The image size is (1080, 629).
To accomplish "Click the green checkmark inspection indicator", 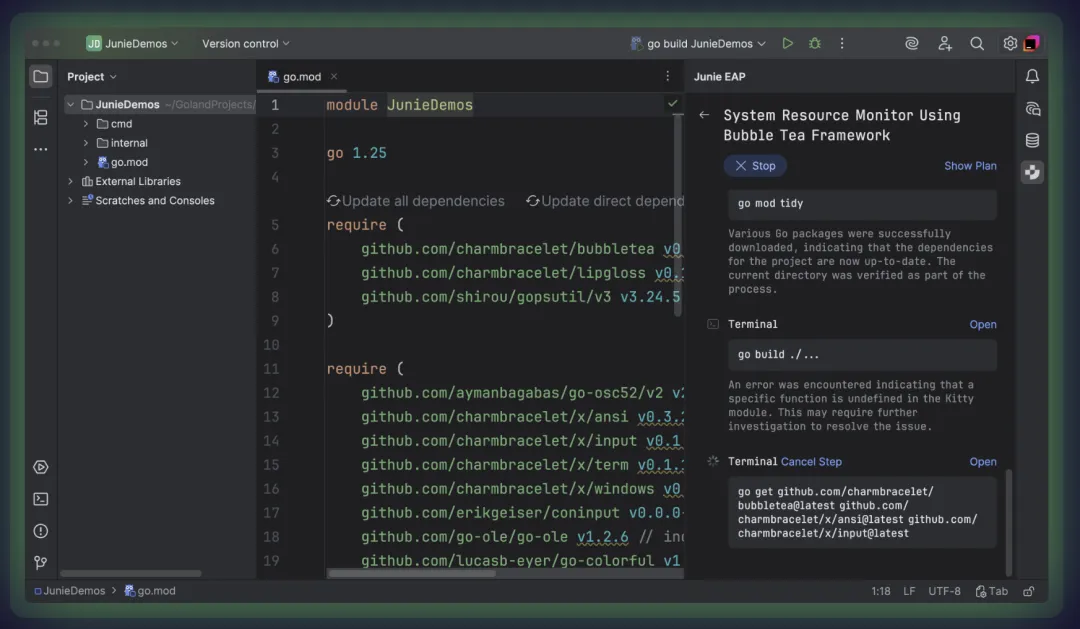I will 672,103.
